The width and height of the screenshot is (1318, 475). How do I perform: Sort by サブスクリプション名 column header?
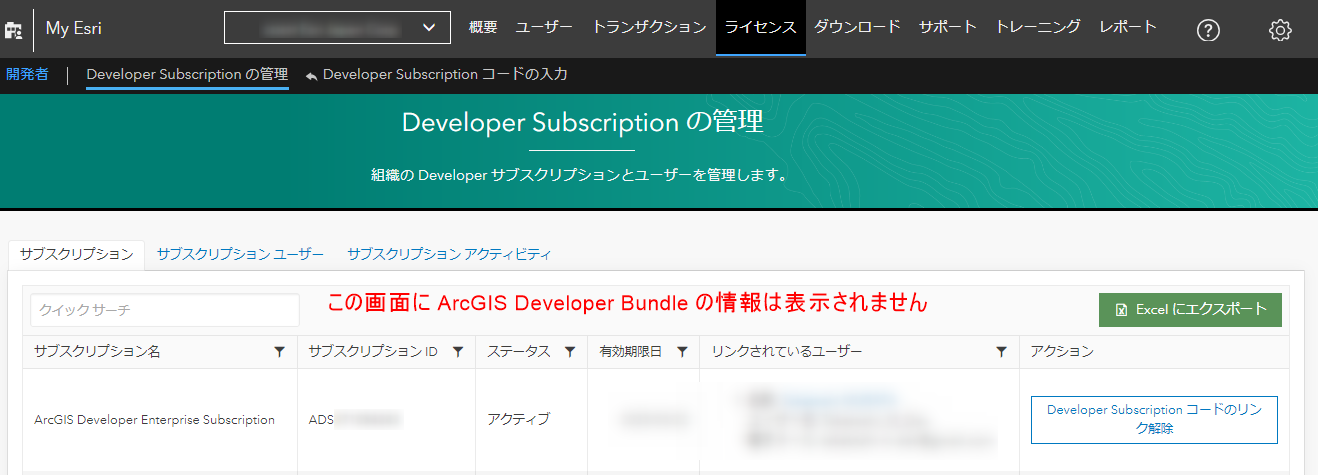pyautogui.click(x=97, y=352)
